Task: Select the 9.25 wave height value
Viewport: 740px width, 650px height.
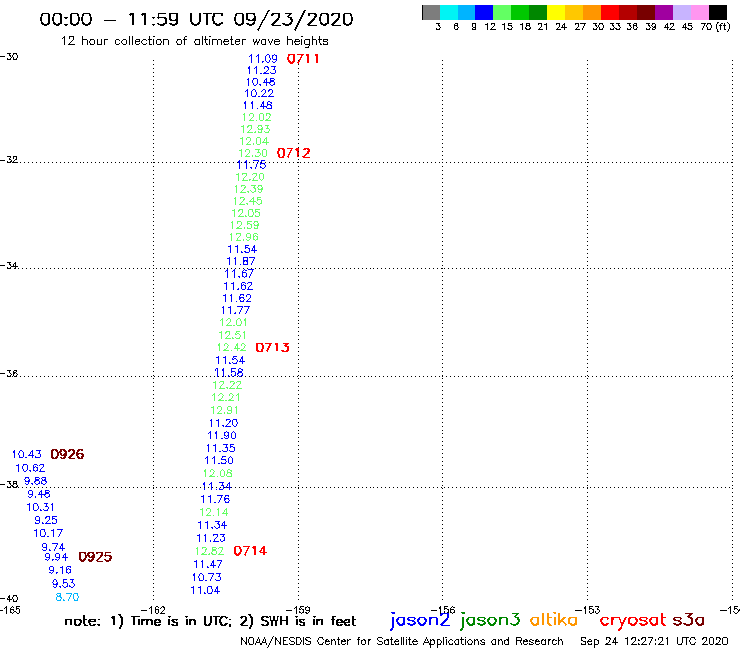Action: point(46,520)
